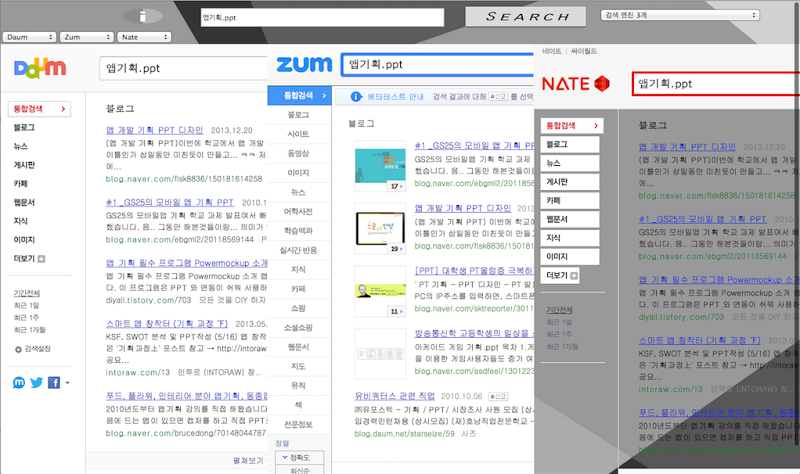Open the Daum search engine dropdown

pos(29,37)
